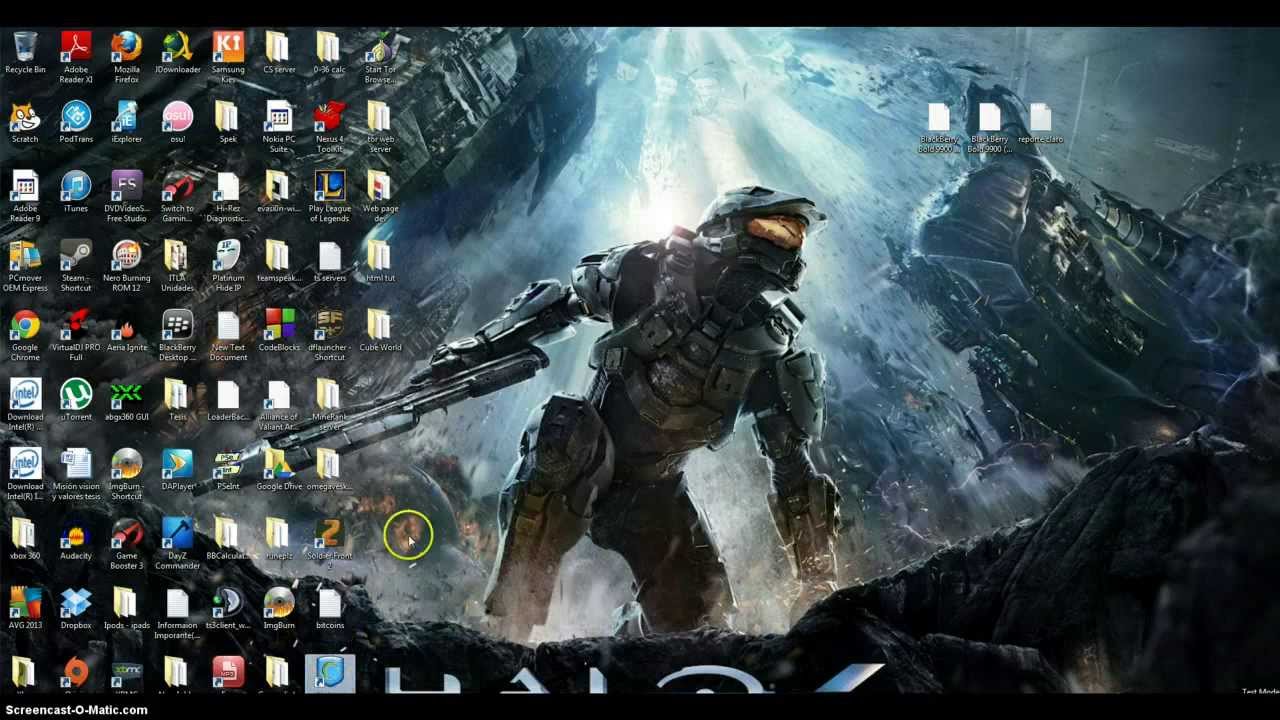Select the evasi0n-win folder
The height and width of the screenshot is (720, 1280).
[279, 192]
